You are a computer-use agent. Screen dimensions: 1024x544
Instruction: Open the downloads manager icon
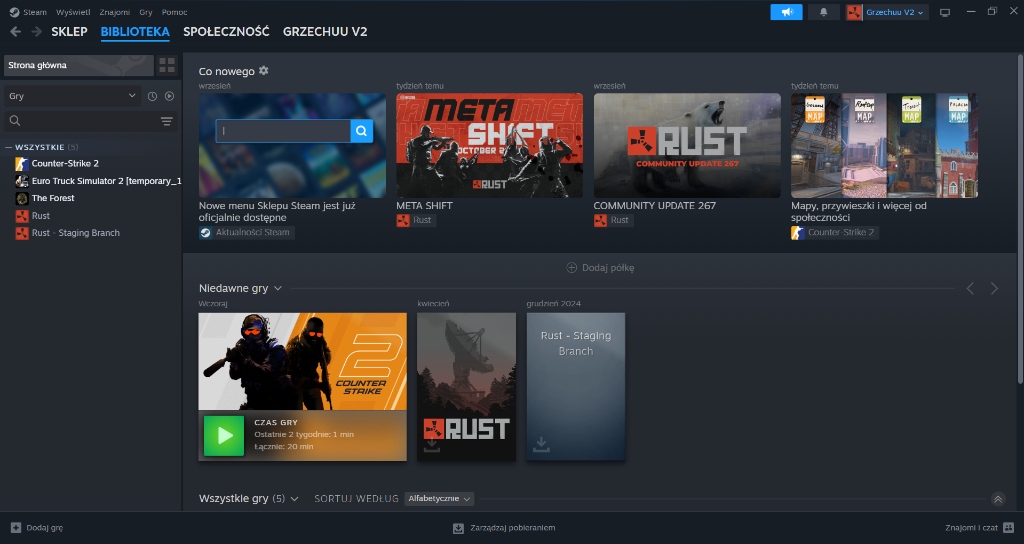click(x=458, y=528)
